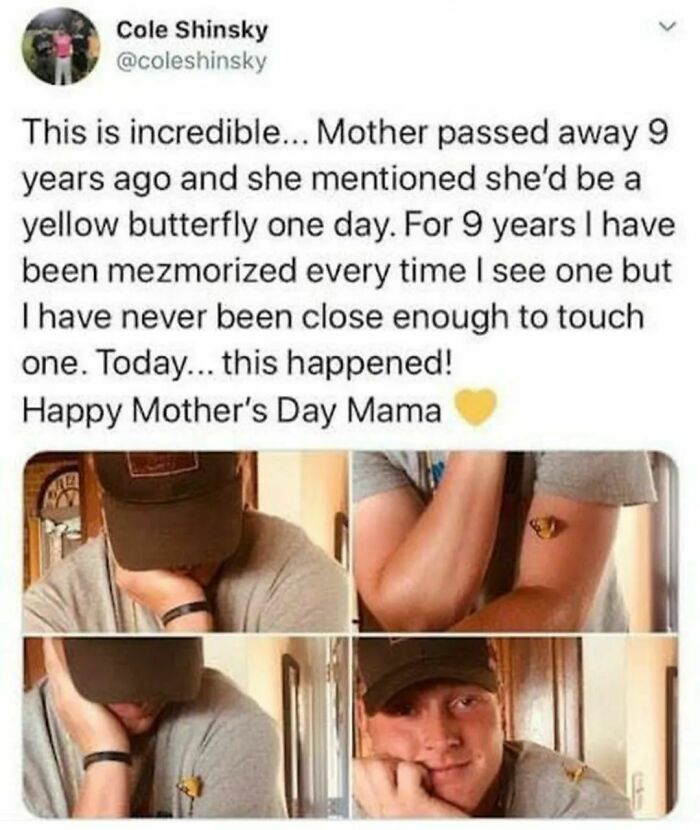Click the "Happy Mother's Day Mama" line
700x830 pixels.
click(x=232, y=409)
